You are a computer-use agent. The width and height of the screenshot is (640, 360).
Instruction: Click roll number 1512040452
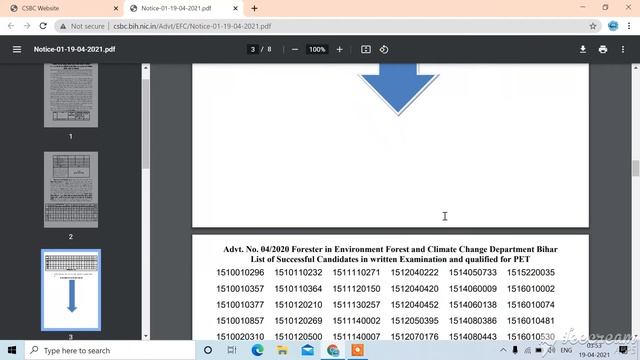click(x=415, y=305)
